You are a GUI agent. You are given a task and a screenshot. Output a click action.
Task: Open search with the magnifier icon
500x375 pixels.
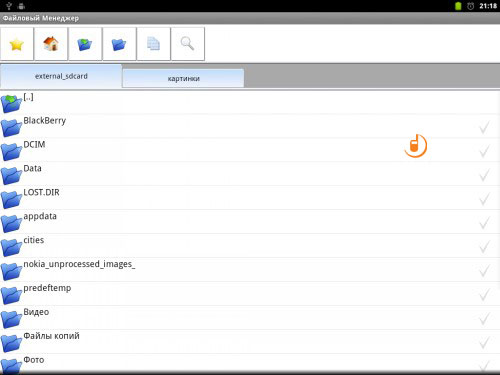188,44
